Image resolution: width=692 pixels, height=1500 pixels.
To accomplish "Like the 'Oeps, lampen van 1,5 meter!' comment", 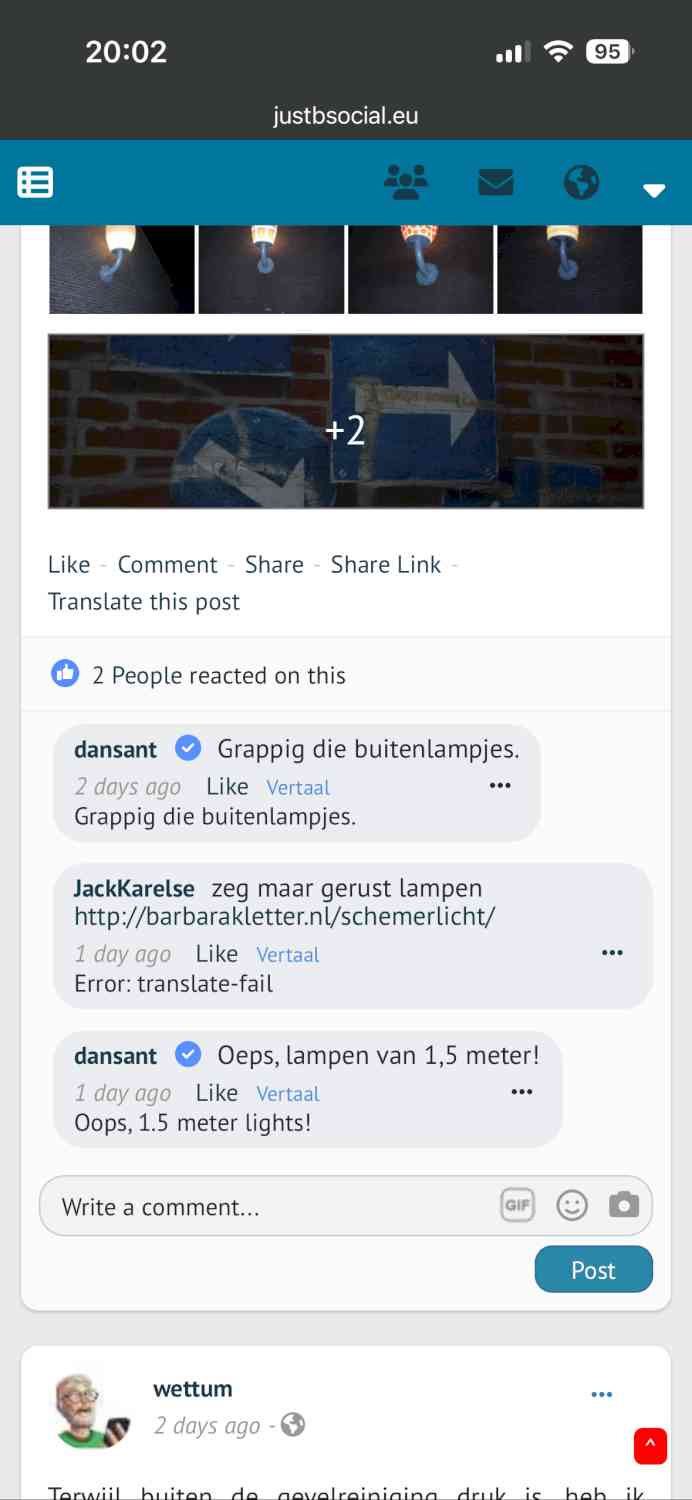I will [x=217, y=1093].
